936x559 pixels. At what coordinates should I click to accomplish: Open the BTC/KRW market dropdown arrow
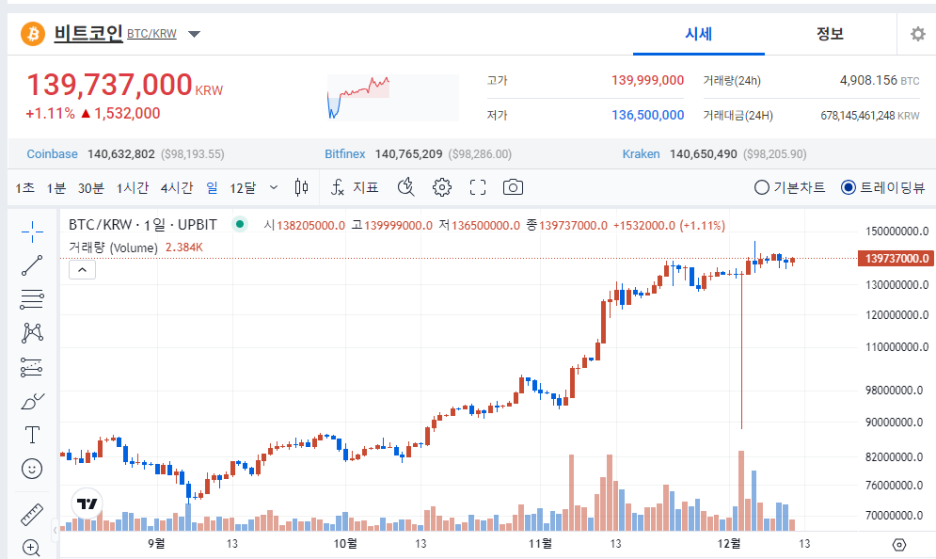[194, 34]
